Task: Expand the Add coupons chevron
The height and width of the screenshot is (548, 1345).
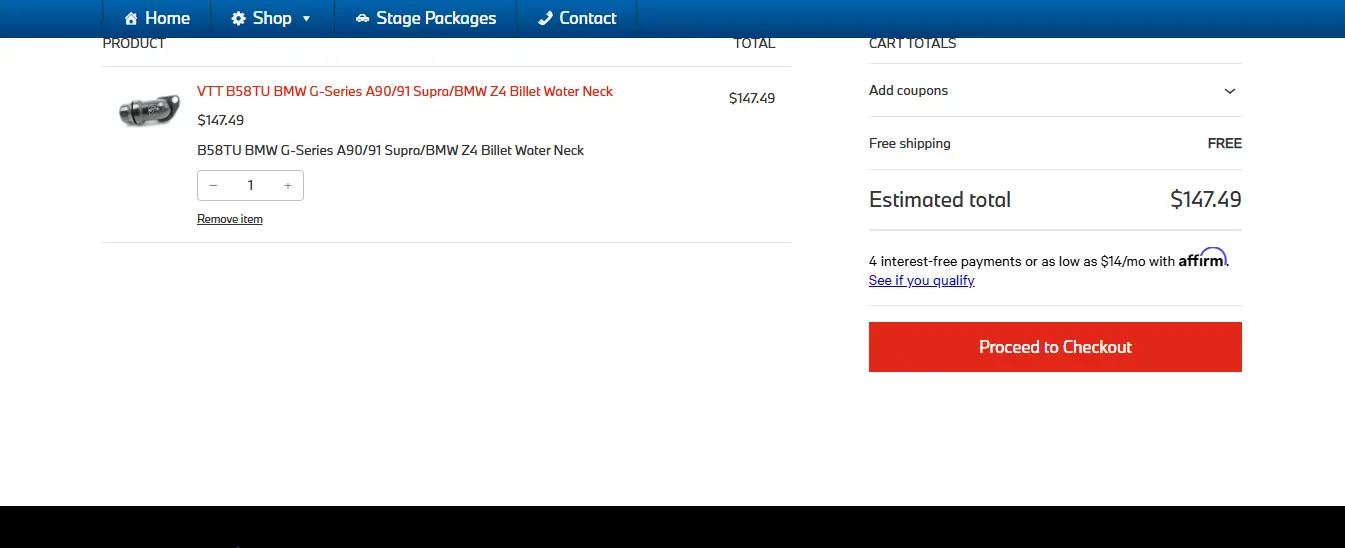Action: tap(1229, 91)
